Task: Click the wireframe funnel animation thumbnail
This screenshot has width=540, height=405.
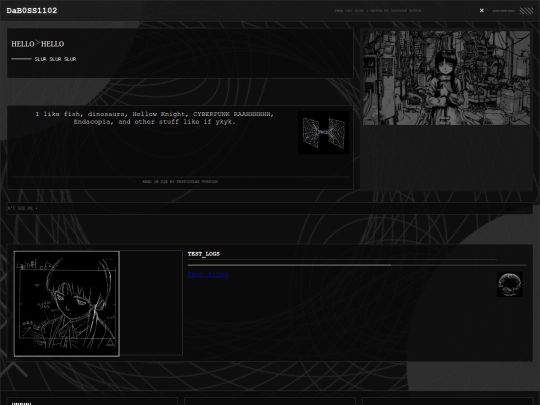Action: tap(323, 133)
